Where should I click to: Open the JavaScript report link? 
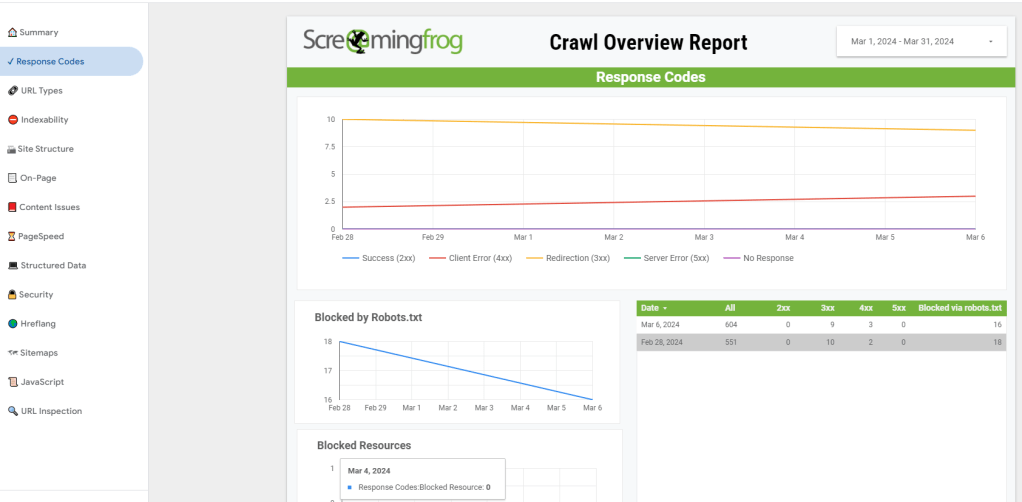(x=42, y=382)
